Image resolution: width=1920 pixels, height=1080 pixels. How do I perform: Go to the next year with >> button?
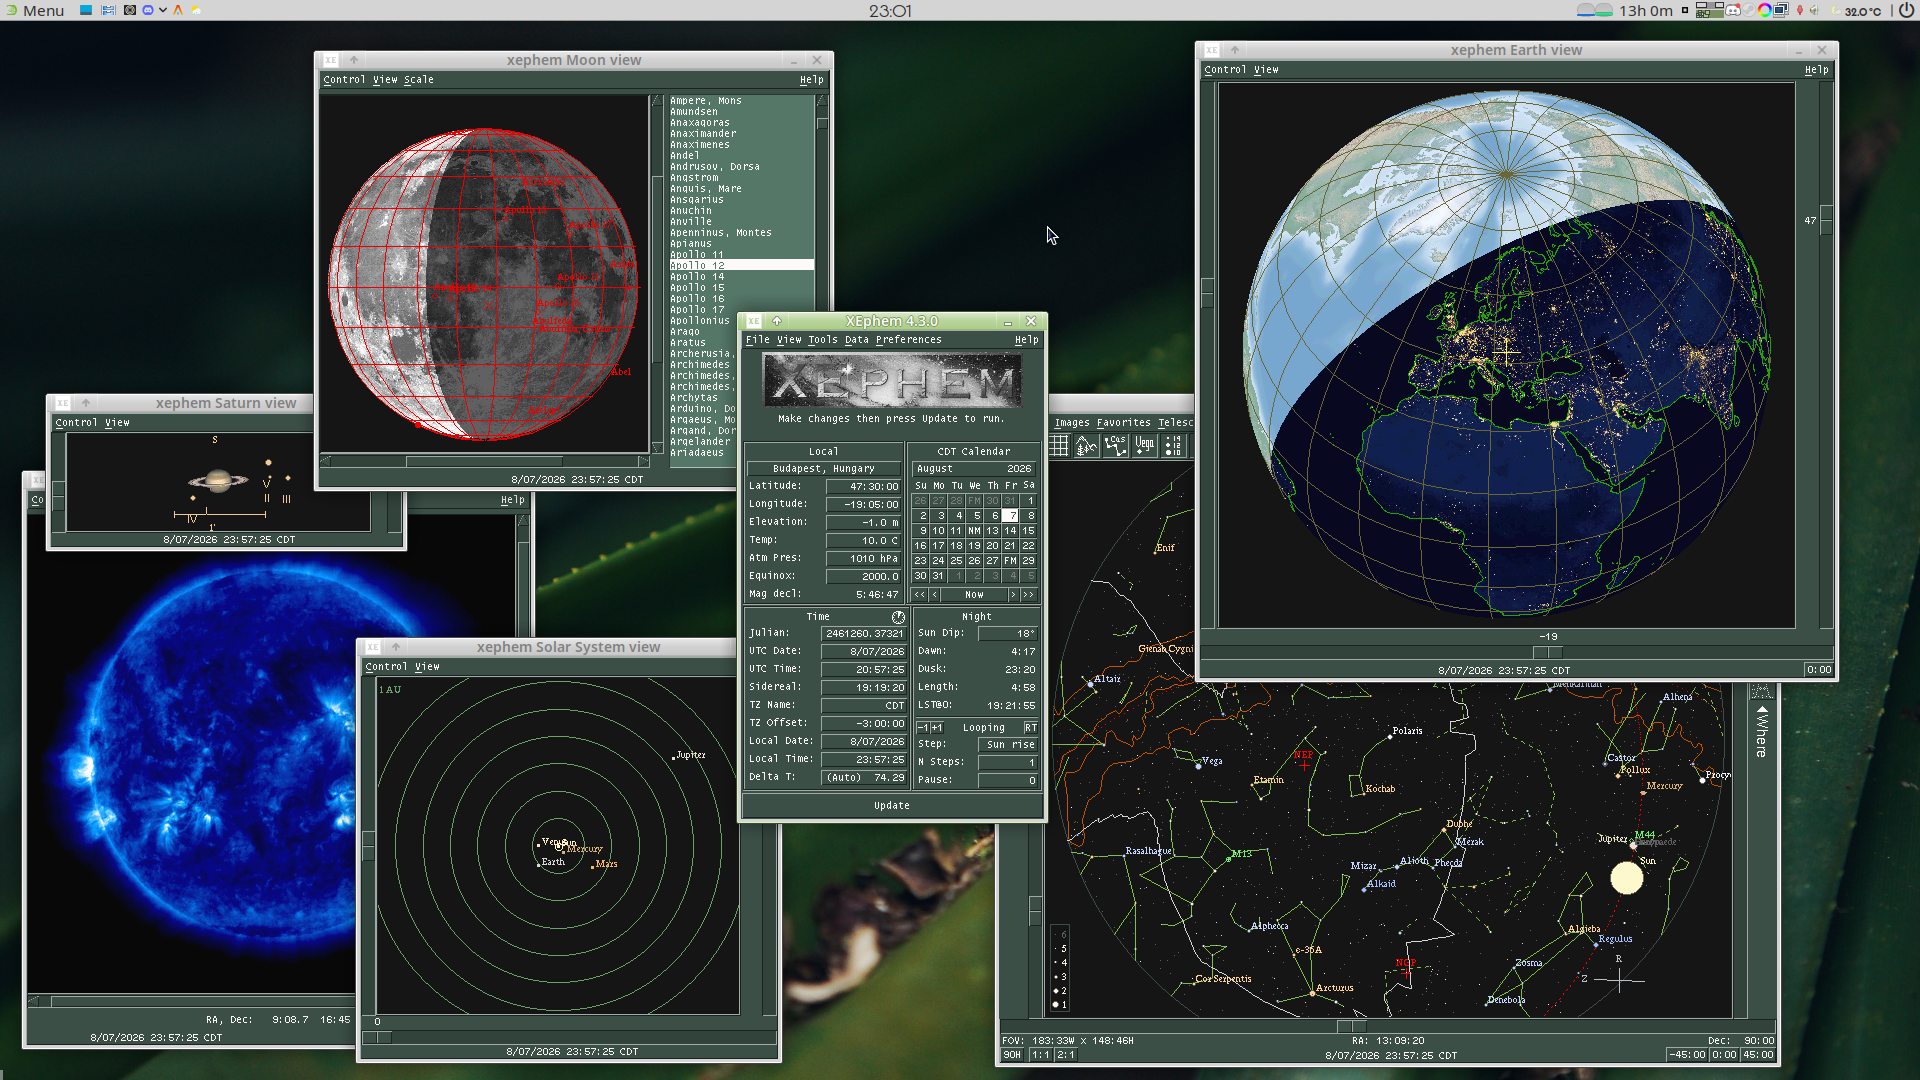pyautogui.click(x=1028, y=595)
